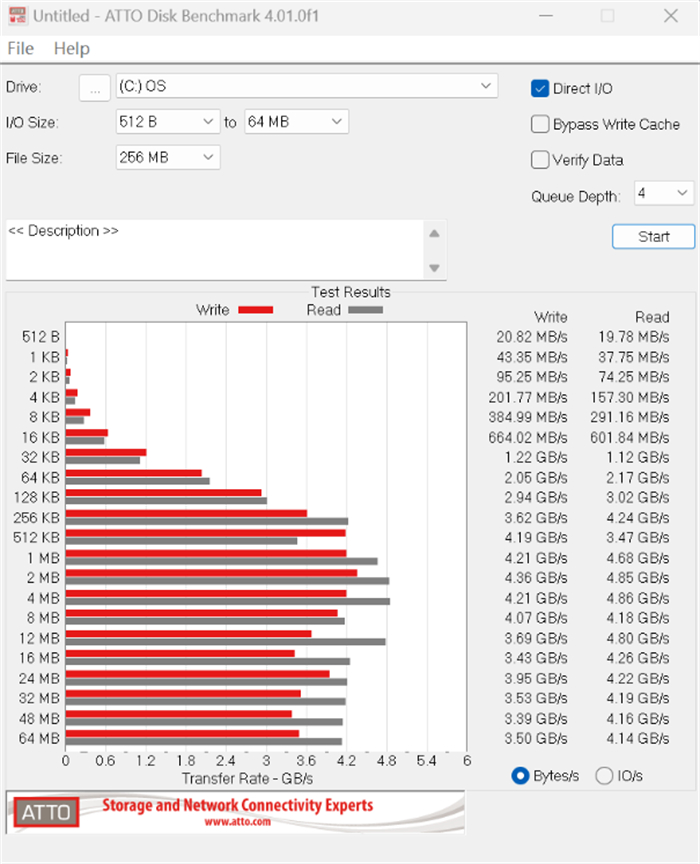Click the drive browse (...) button
This screenshot has height=864, width=700.
tap(95, 87)
